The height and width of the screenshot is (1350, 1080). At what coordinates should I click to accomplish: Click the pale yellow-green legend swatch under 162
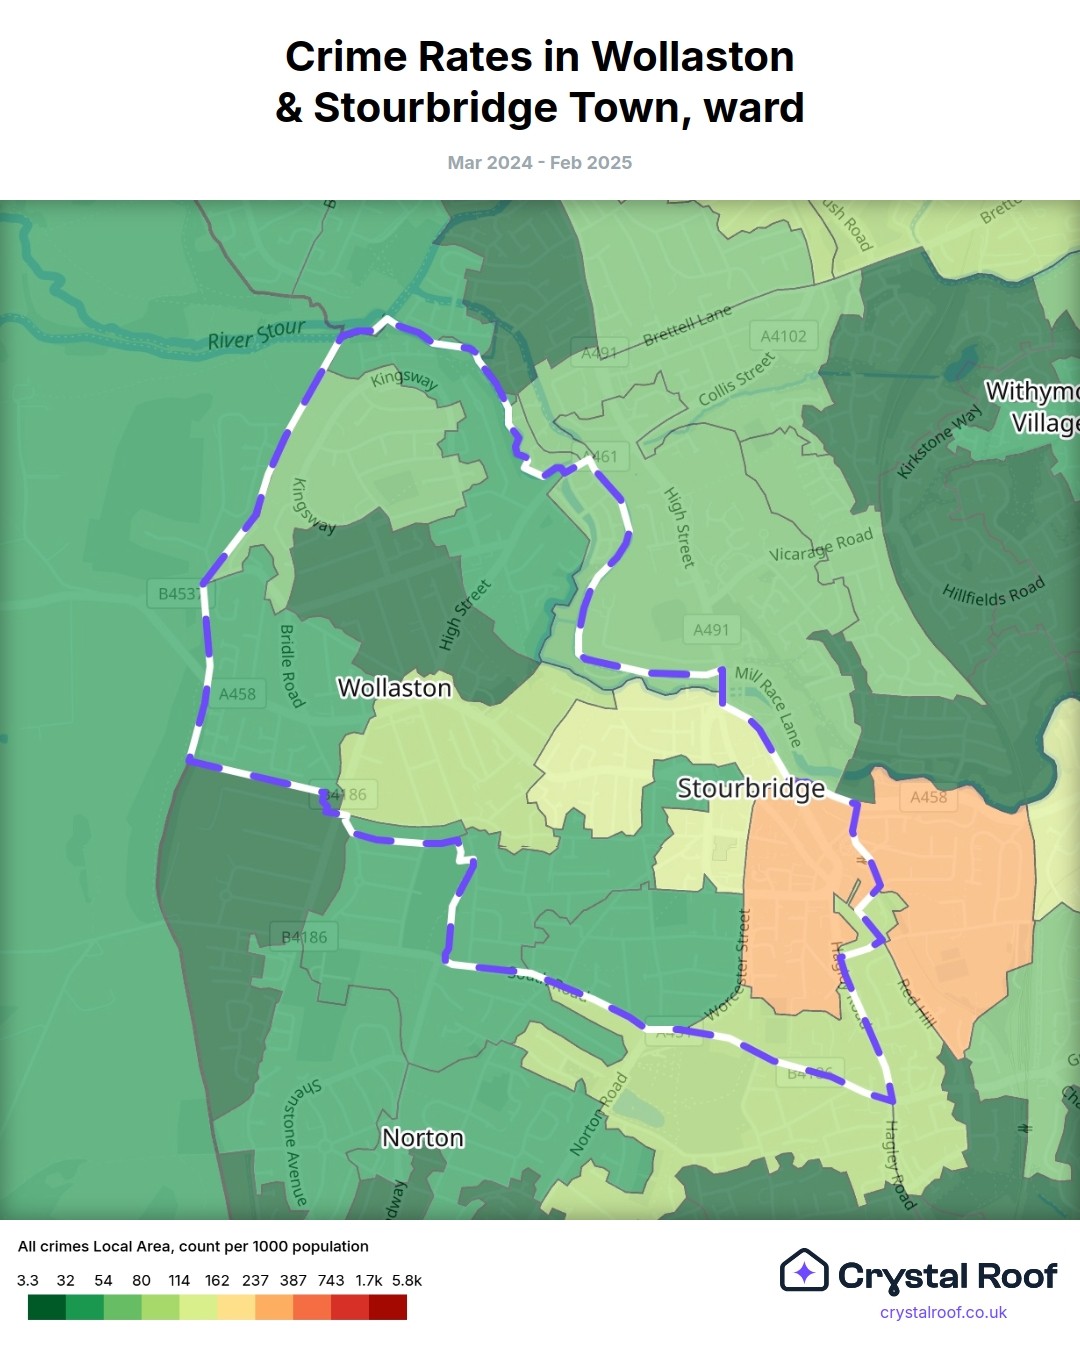coord(198,1307)
